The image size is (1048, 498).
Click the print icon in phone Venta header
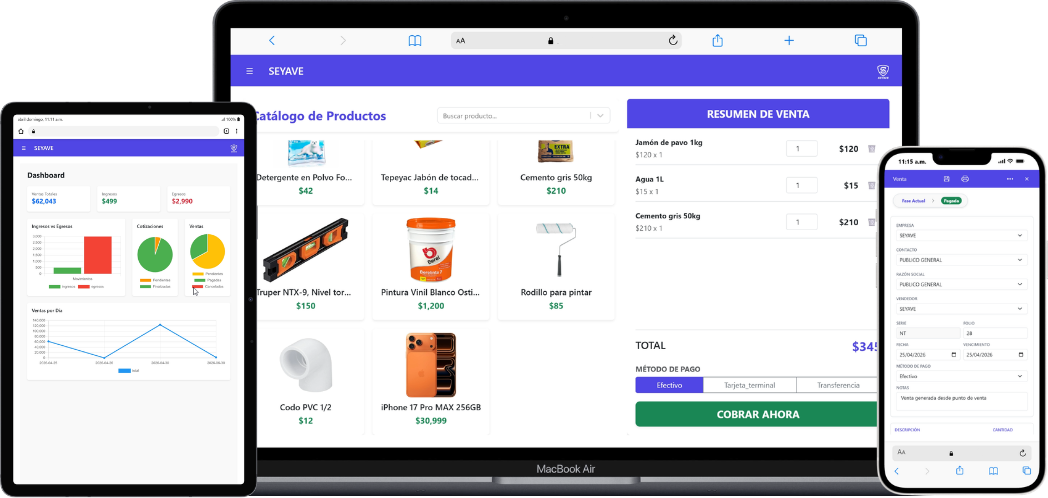(x=965, y=179)
